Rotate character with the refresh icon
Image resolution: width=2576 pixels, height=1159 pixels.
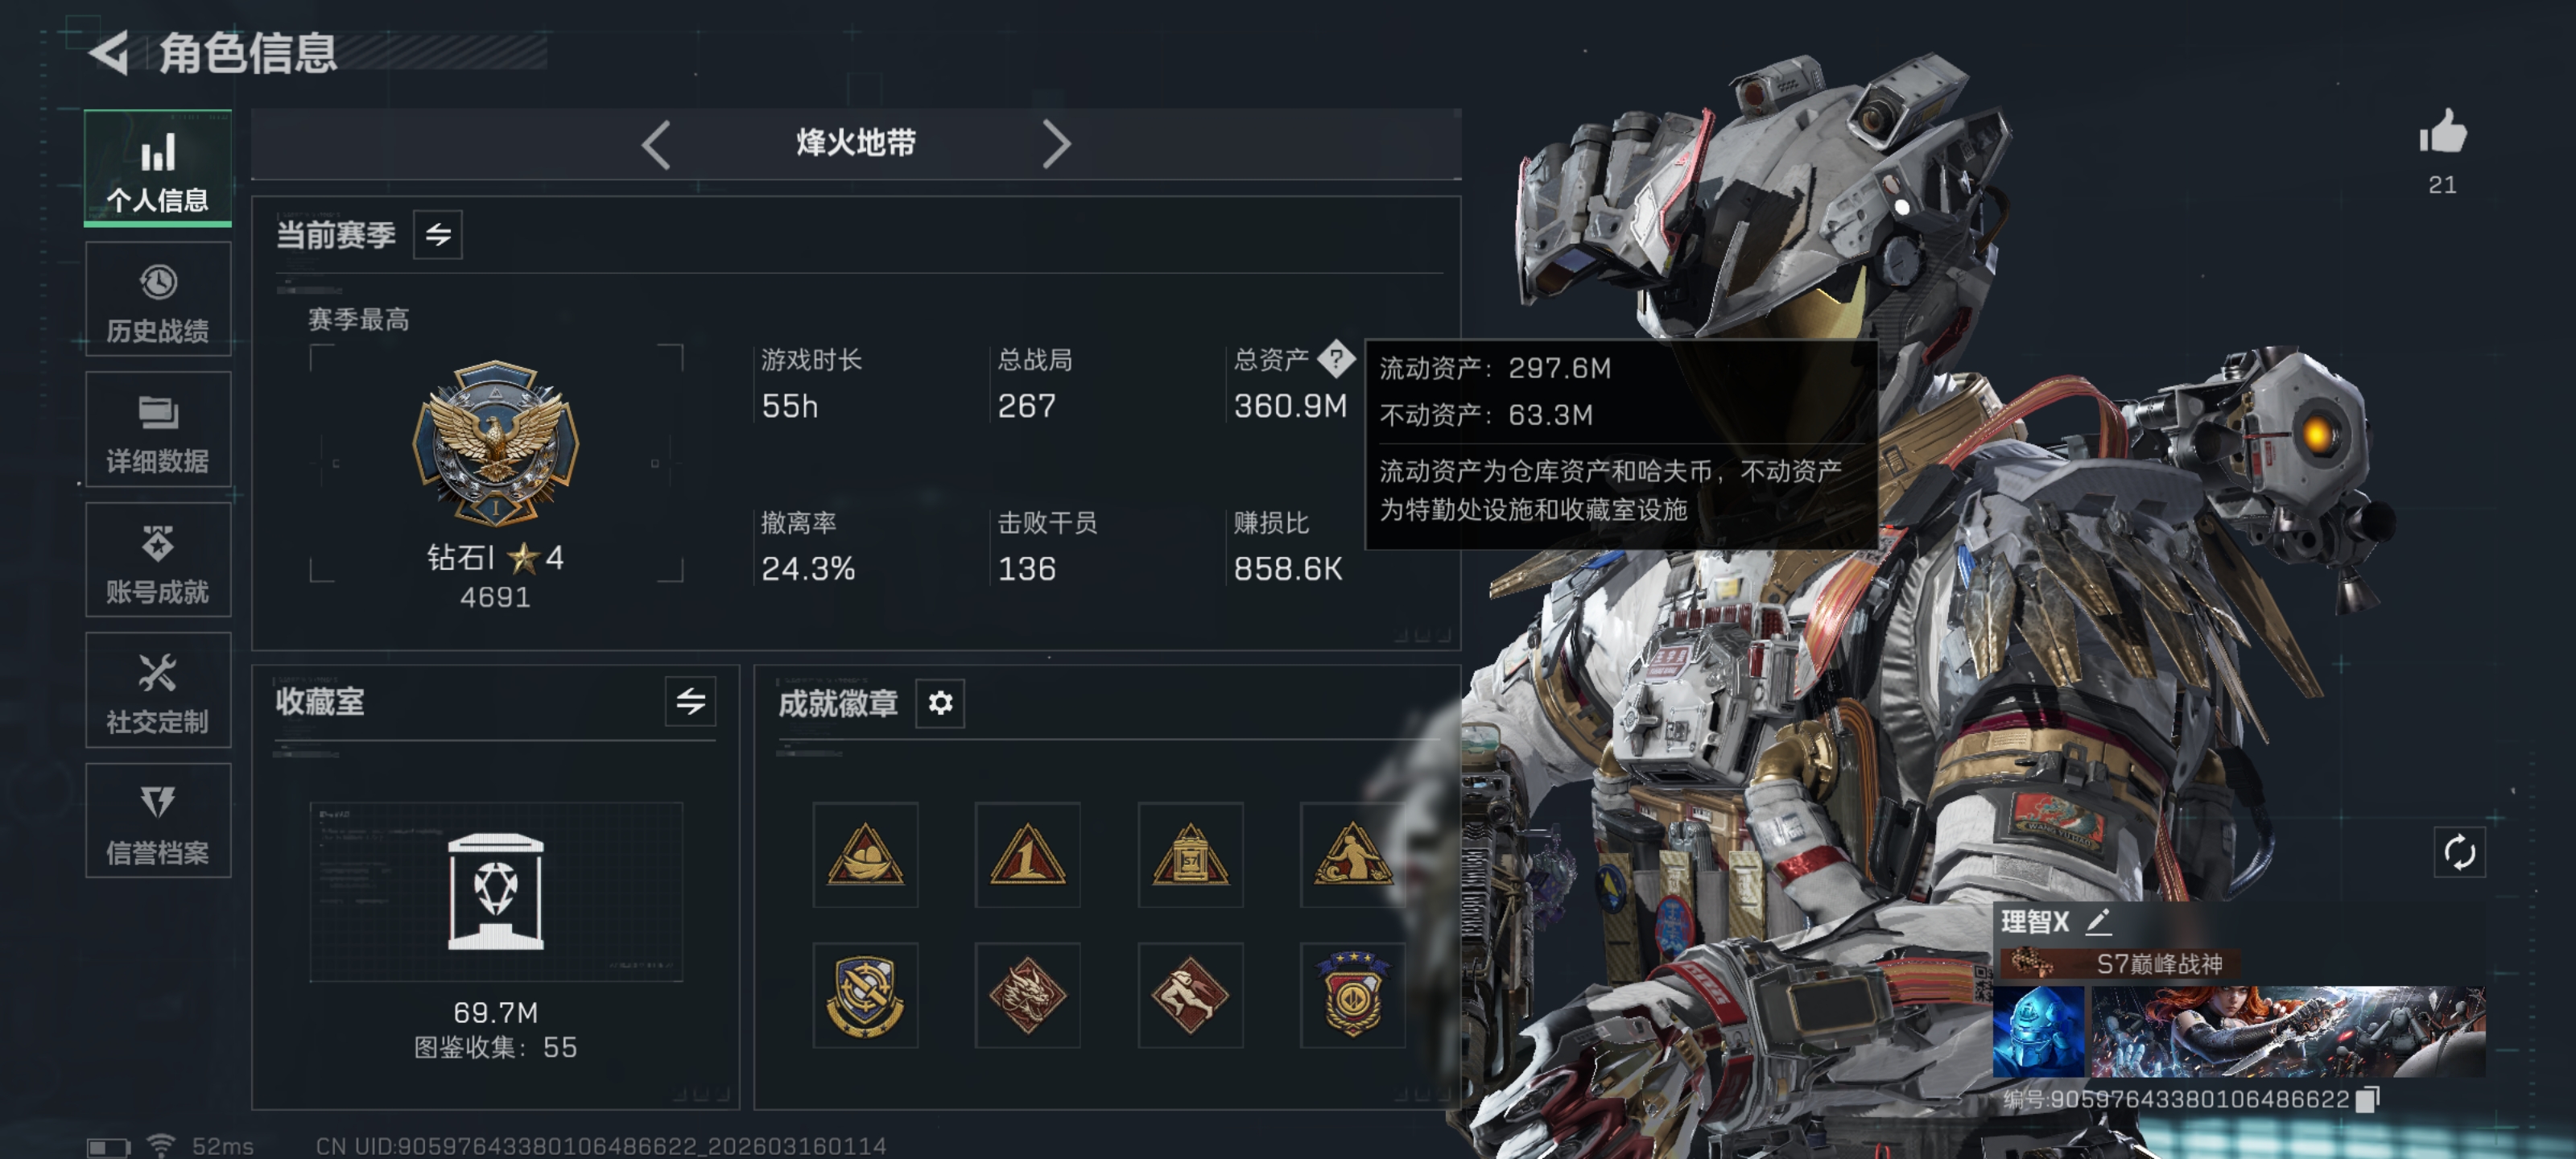pyautogui.click(x=2459, y=852)
